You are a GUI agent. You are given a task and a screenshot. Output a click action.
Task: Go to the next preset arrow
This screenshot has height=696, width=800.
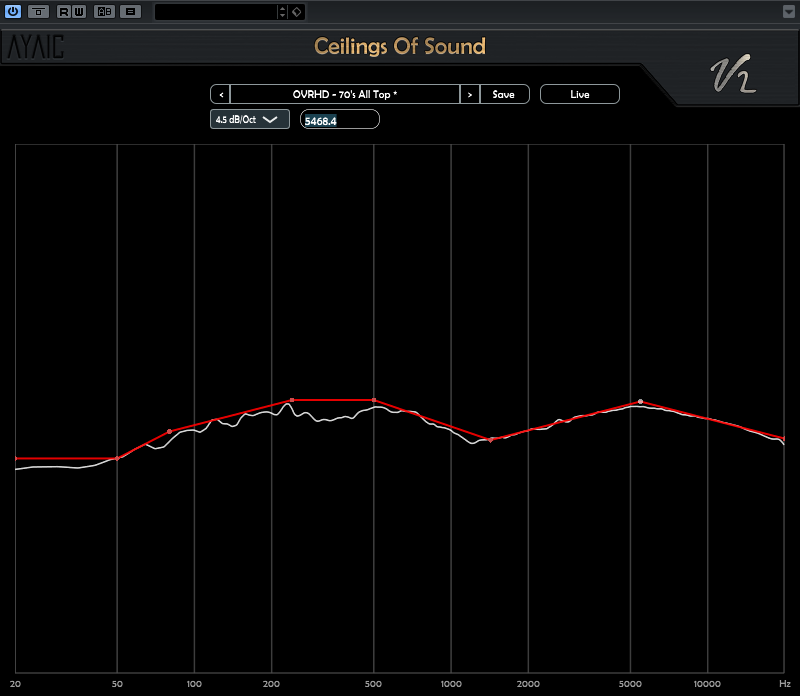click(x=470, y=94)
